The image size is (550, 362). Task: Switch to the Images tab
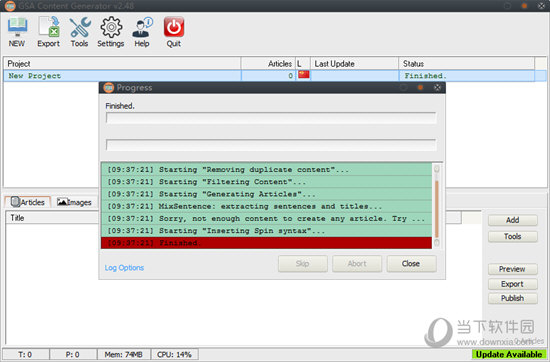(74, 202)
